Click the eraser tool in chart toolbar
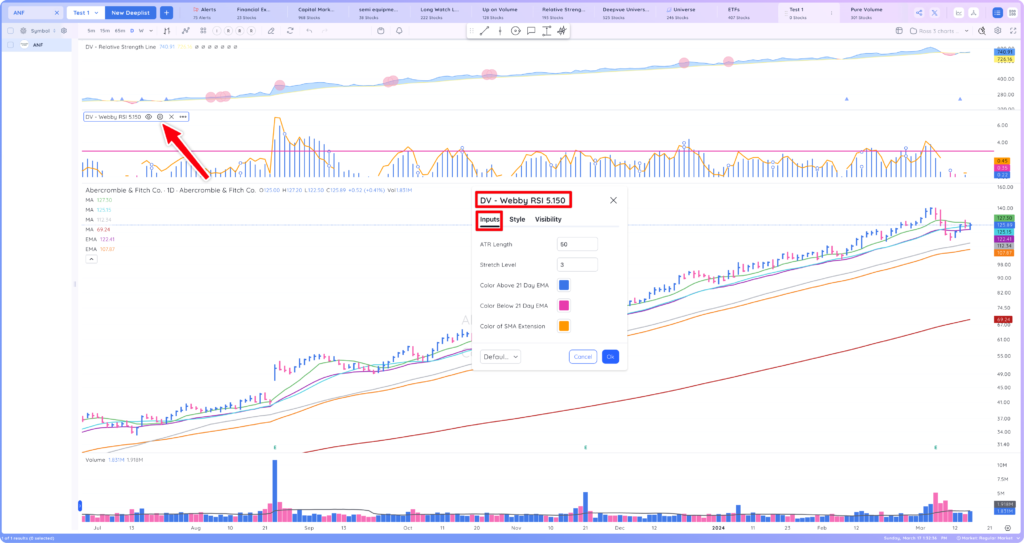 pos(271,31)
